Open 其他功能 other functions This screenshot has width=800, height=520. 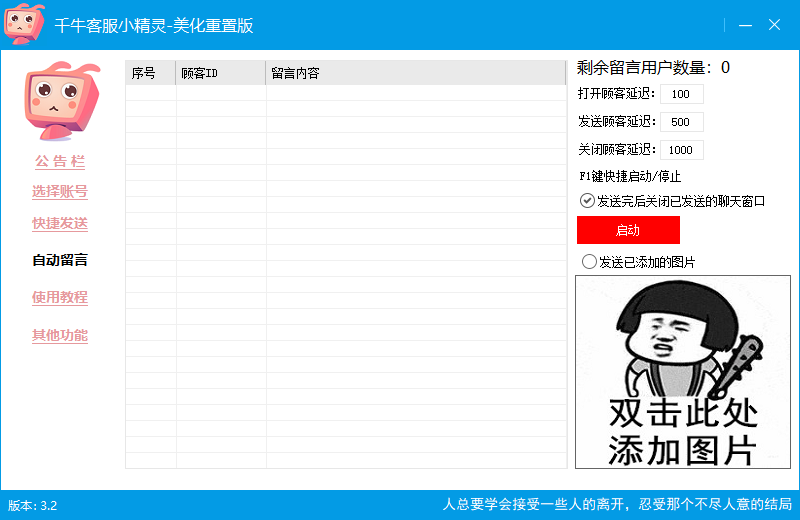[60, 335]
